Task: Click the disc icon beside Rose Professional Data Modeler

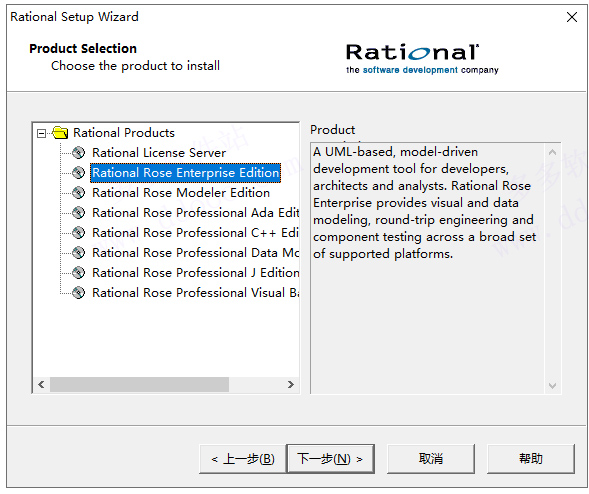Action: (79, 252)
